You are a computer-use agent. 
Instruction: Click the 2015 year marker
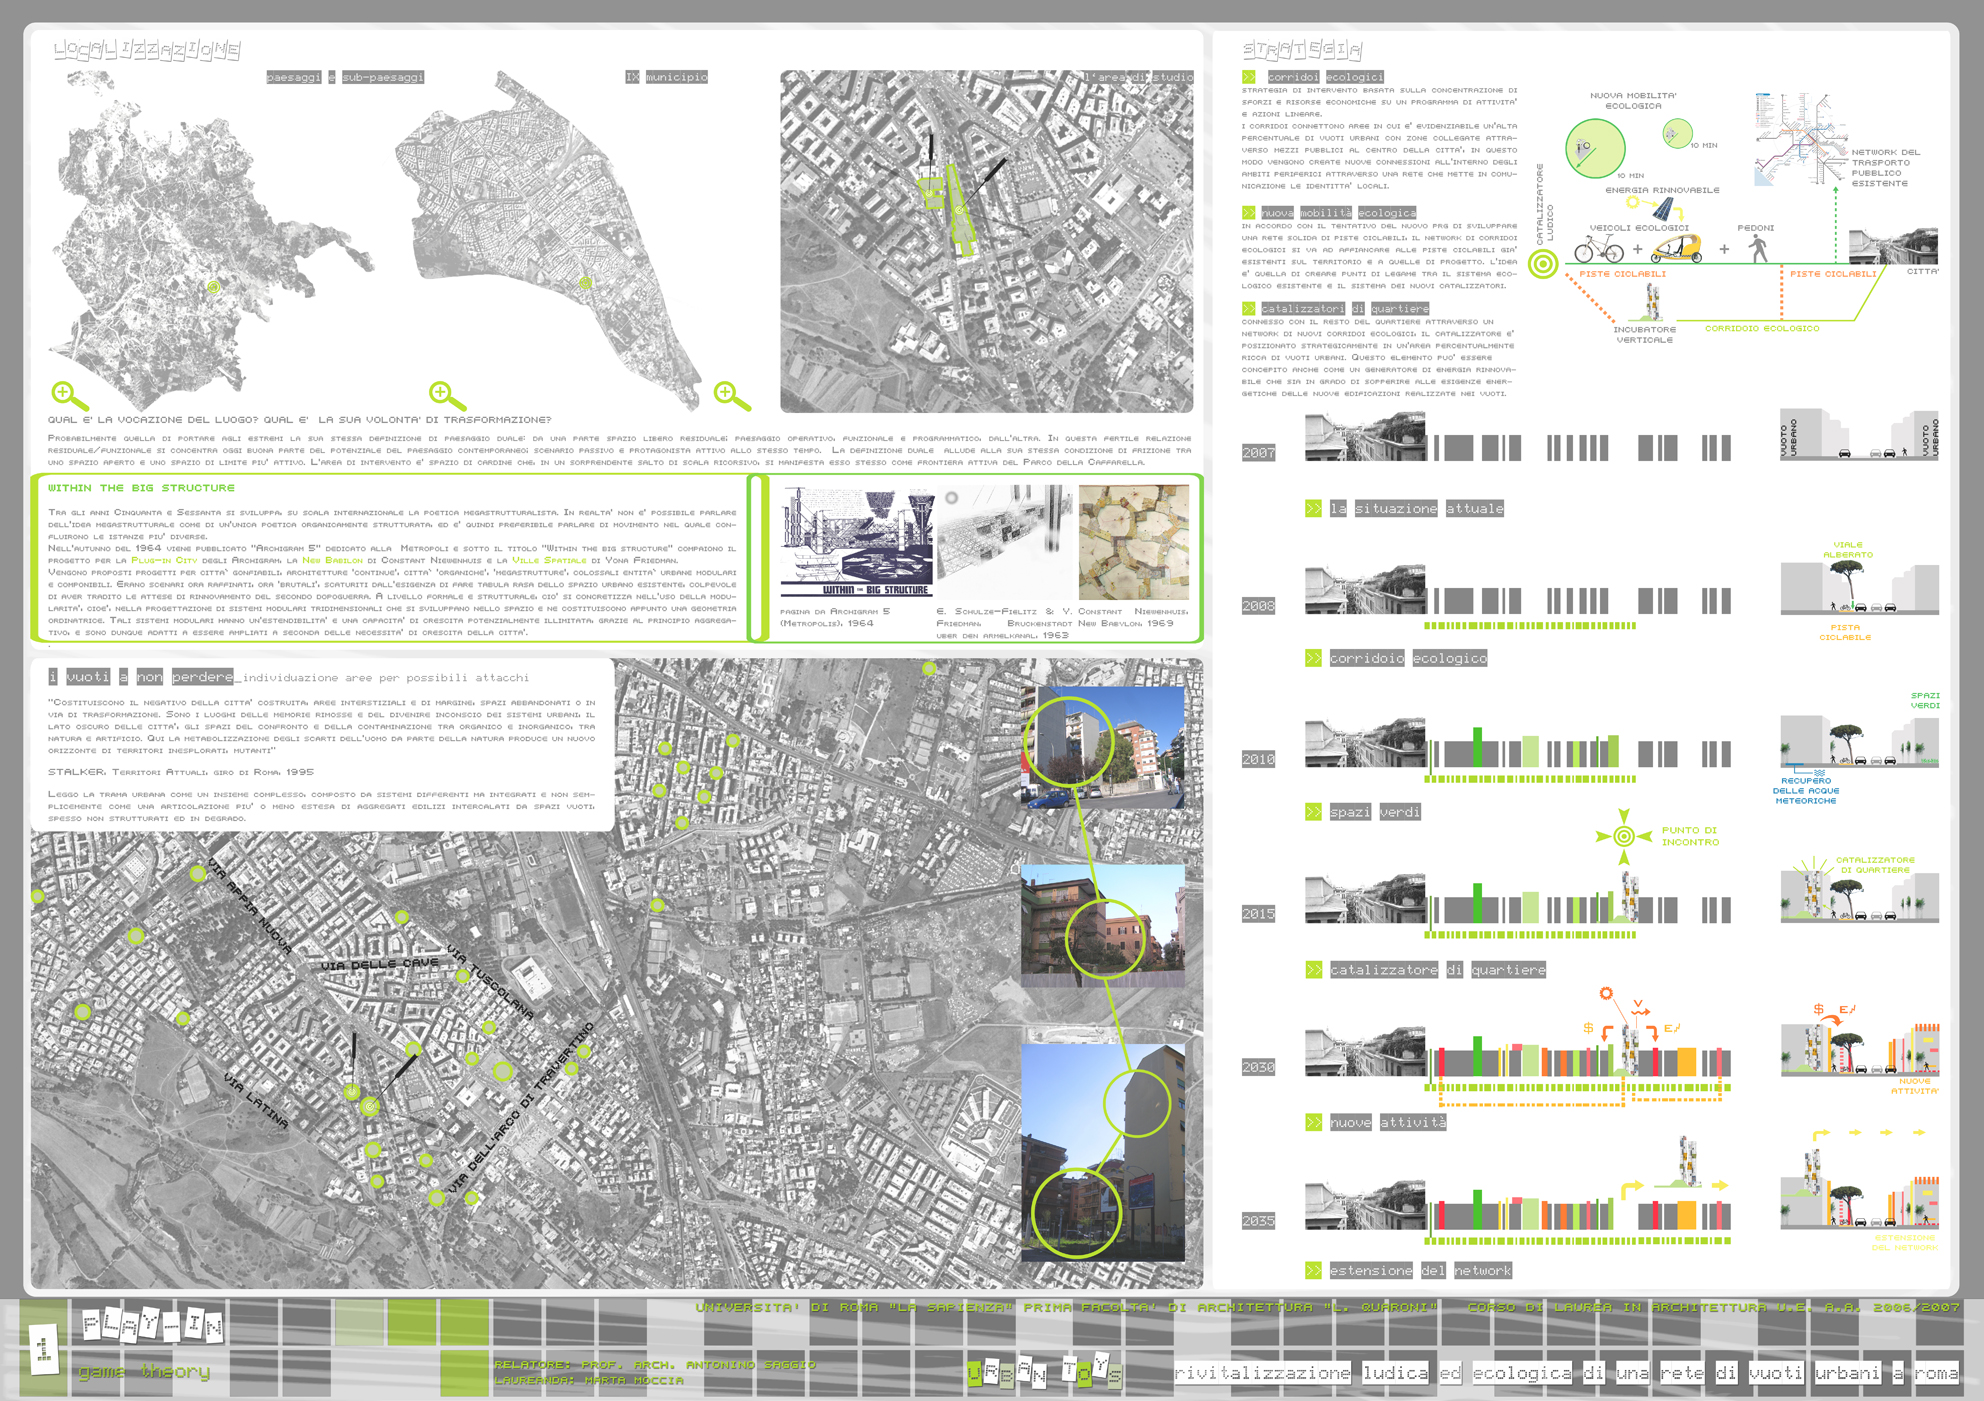pos(1258,914)
